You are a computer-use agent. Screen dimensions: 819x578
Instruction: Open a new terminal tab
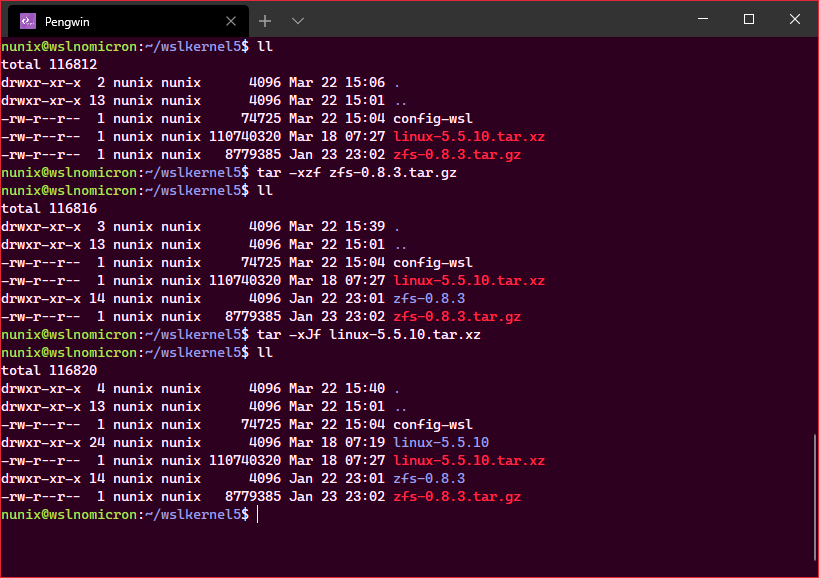[265, 21]
